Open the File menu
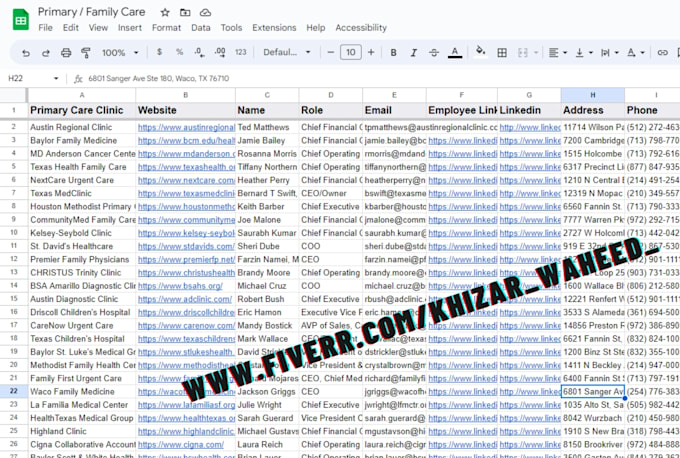Image resolution: width=680 pixels, height=458 pixels. (x=45, y=28)
